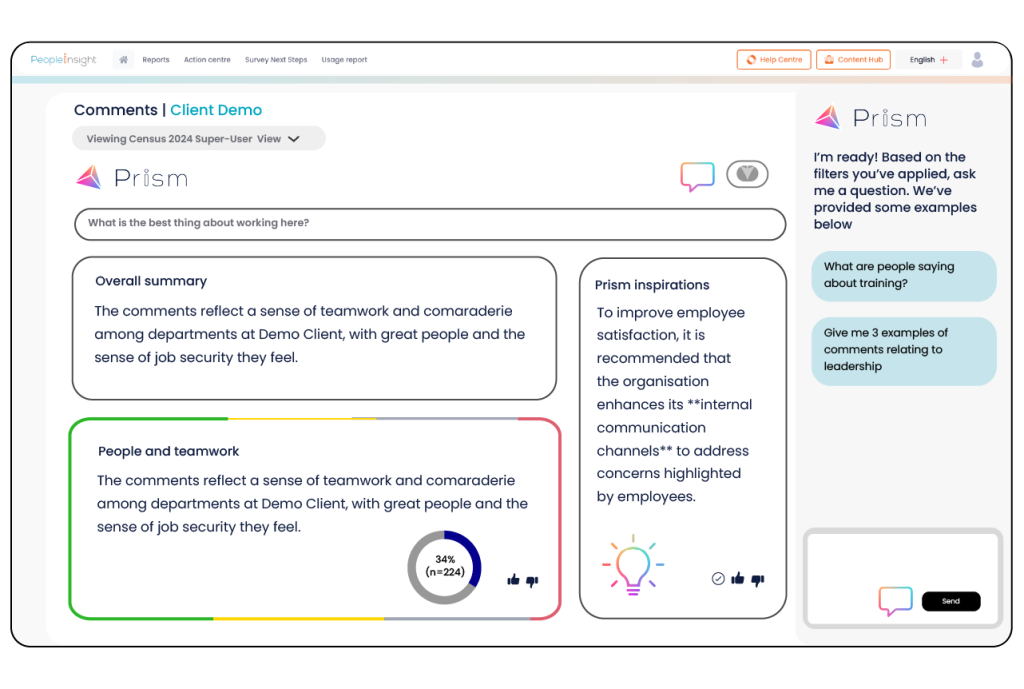Thumbs up the Prism inspirations card

point(737,578)
